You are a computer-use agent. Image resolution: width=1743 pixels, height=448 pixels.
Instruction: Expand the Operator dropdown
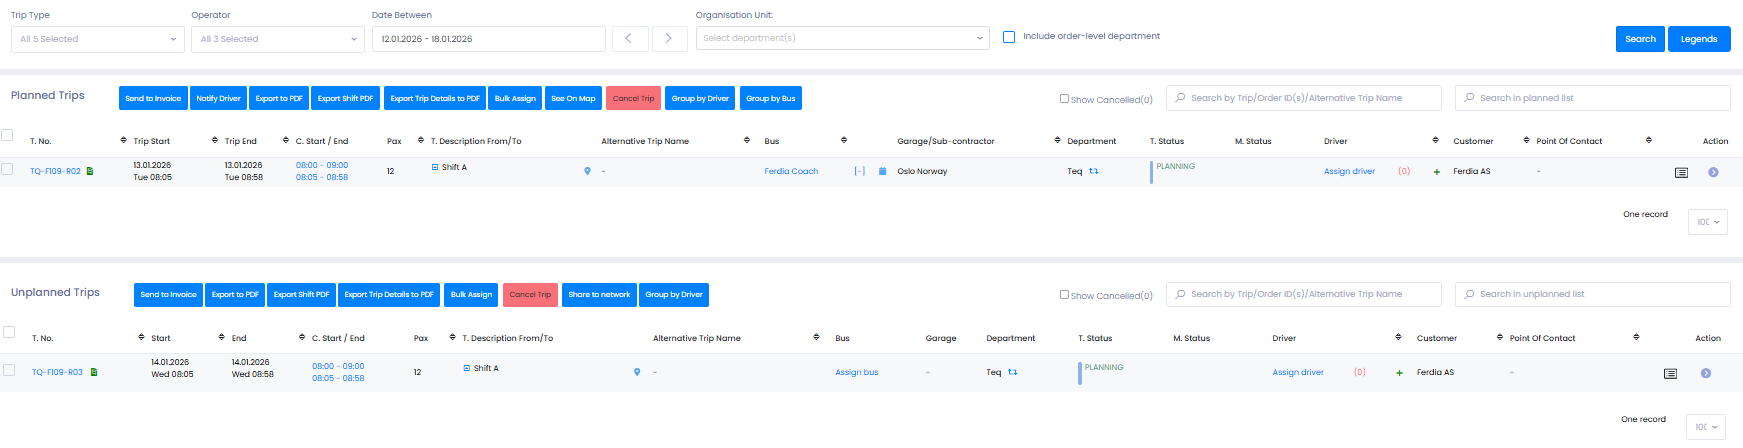278,39
